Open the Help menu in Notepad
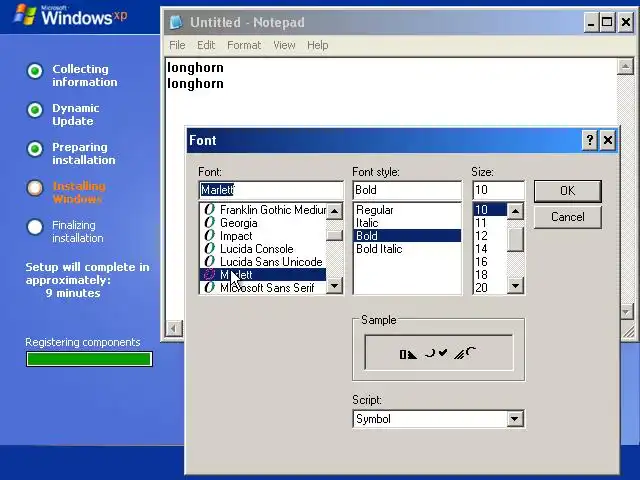Screen dimensions: 640x480 pos(318,45)
